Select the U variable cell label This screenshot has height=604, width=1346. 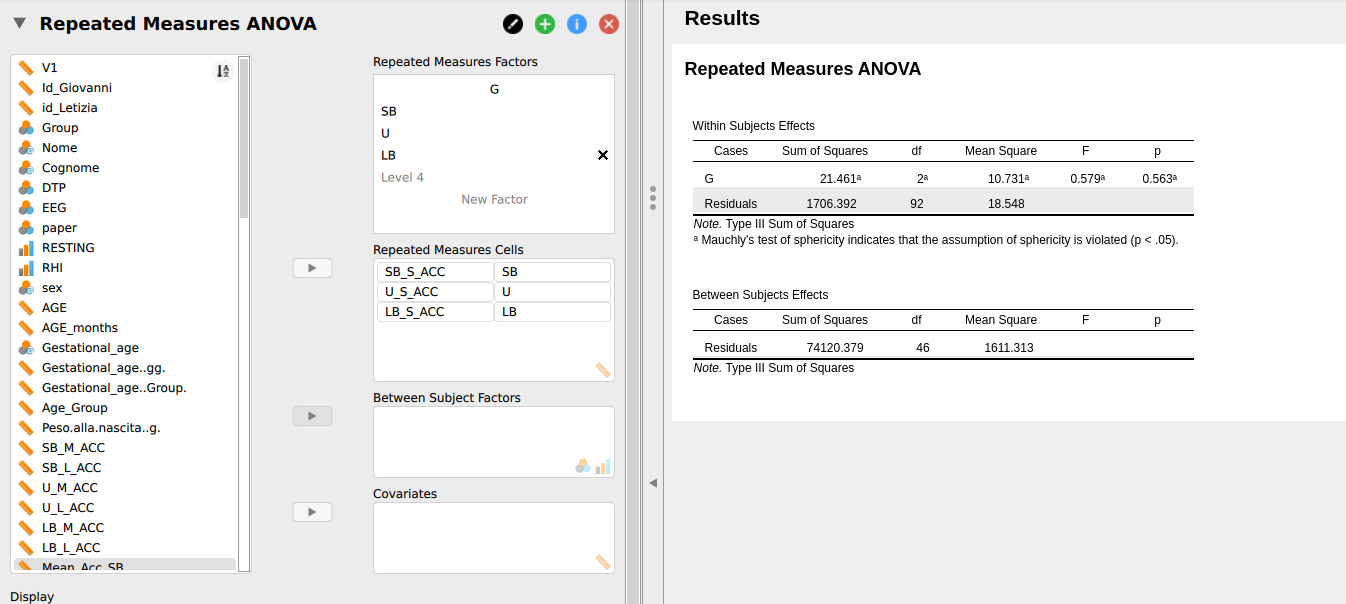[x=552, y=291]
